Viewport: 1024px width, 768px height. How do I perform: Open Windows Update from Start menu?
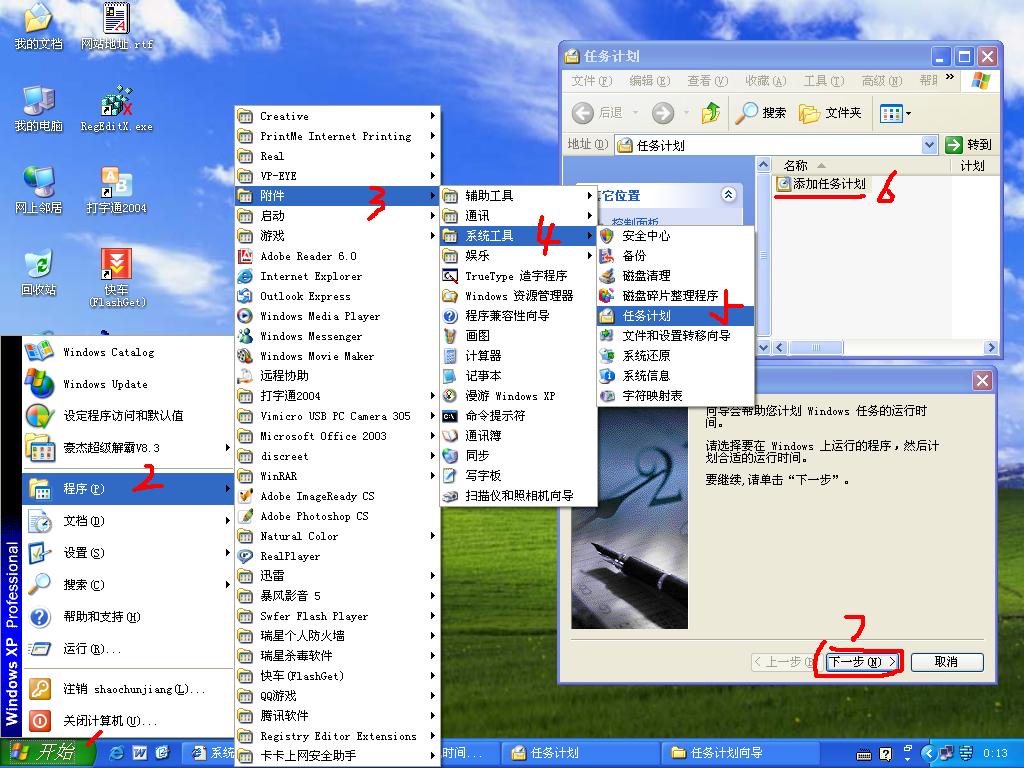pyautogui.click(x=128, y=384)
